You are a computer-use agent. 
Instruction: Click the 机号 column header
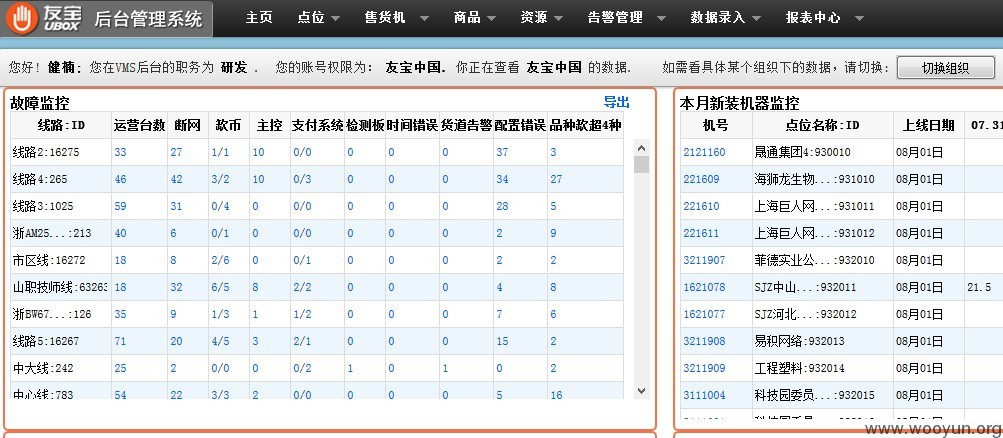tap(716, 125)
